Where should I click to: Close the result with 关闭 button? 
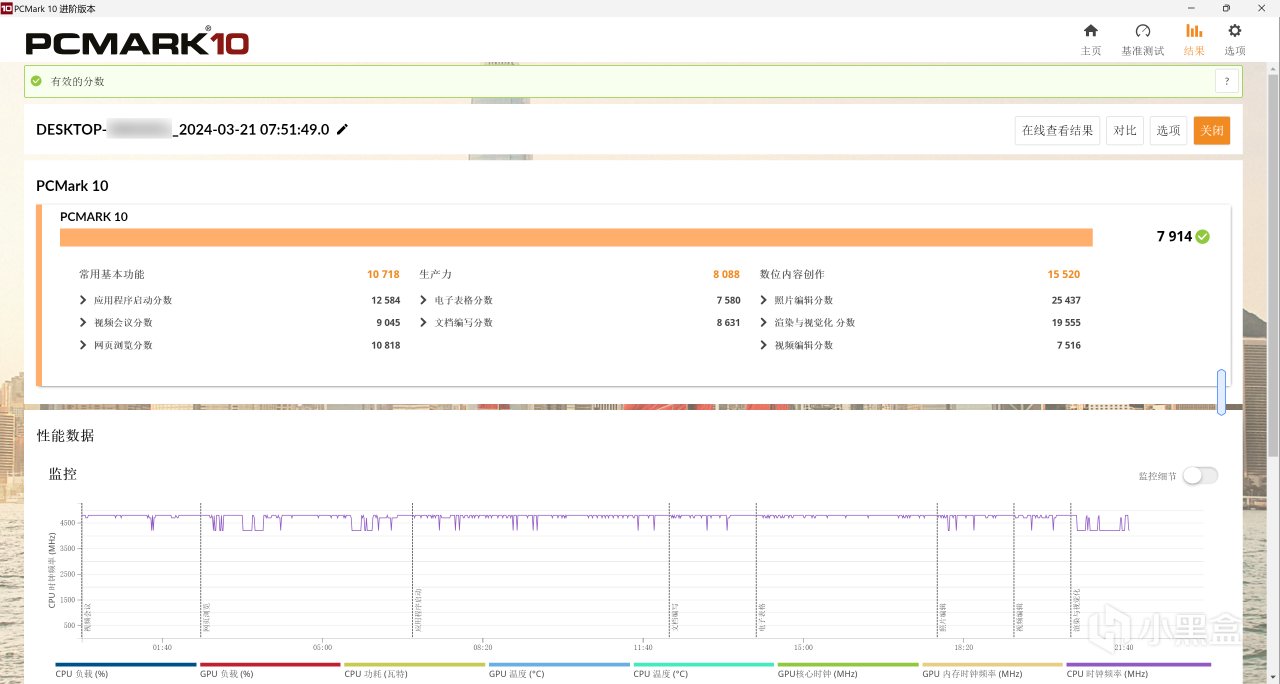click(x=1211, y=130)
